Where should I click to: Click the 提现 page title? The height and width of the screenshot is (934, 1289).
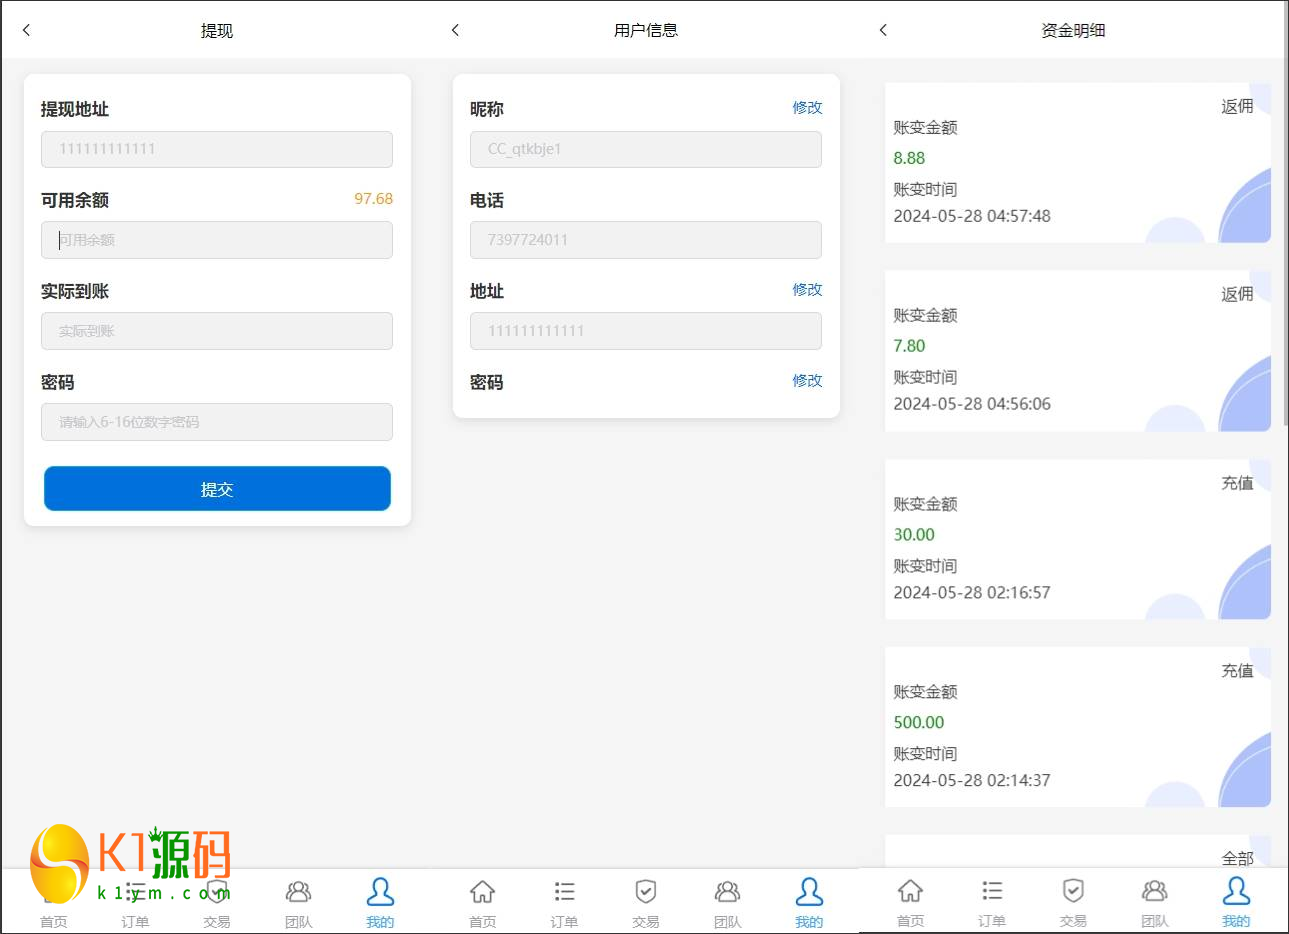click(217, 31)
